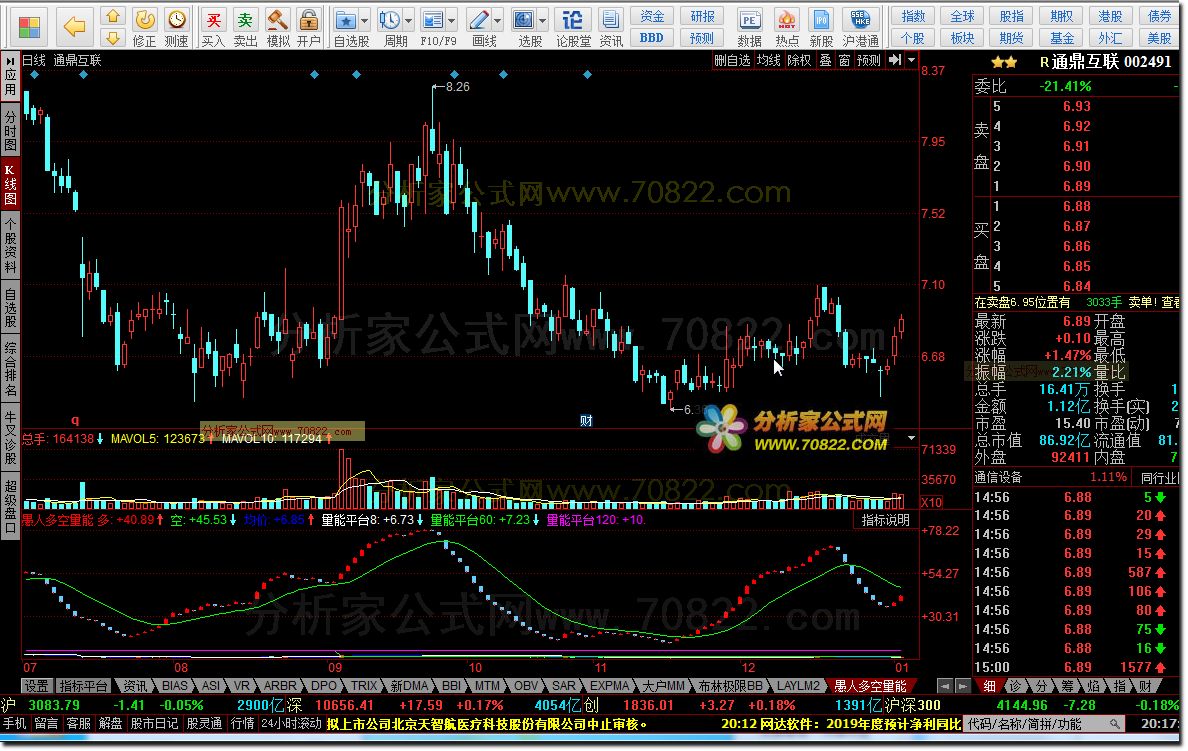Toggle 叠 overlay mode
The image size is (1188, 751).
(x=825, y=60)
